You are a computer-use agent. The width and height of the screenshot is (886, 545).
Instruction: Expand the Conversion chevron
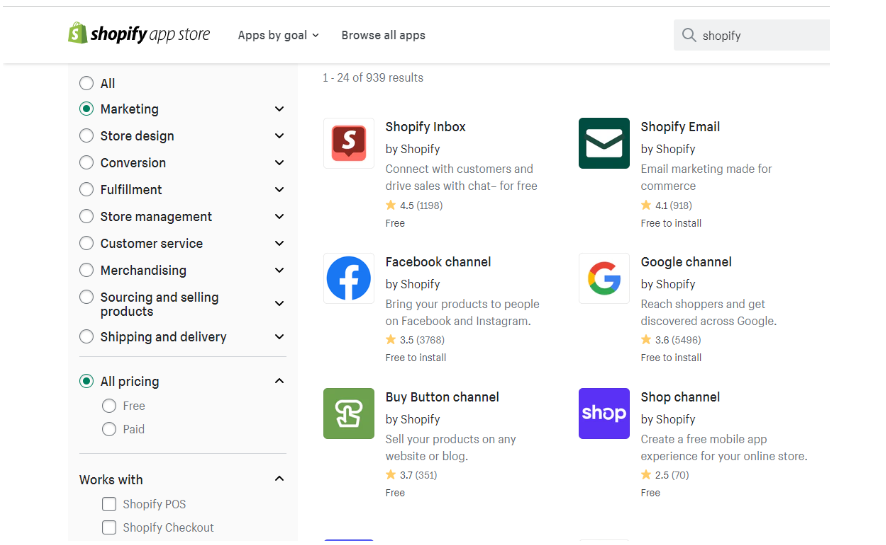(x=279, y=163)
